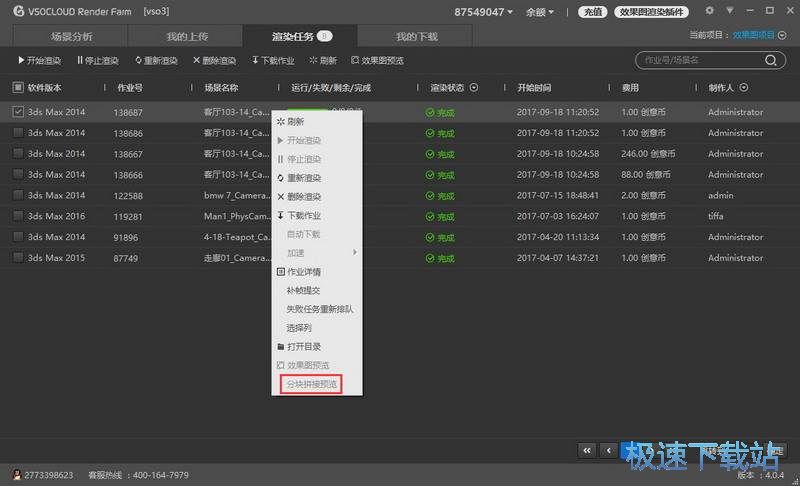The image size is (800, 486).
Task: Choose 作业详情 in the context menu
Action: pos(317,271)
